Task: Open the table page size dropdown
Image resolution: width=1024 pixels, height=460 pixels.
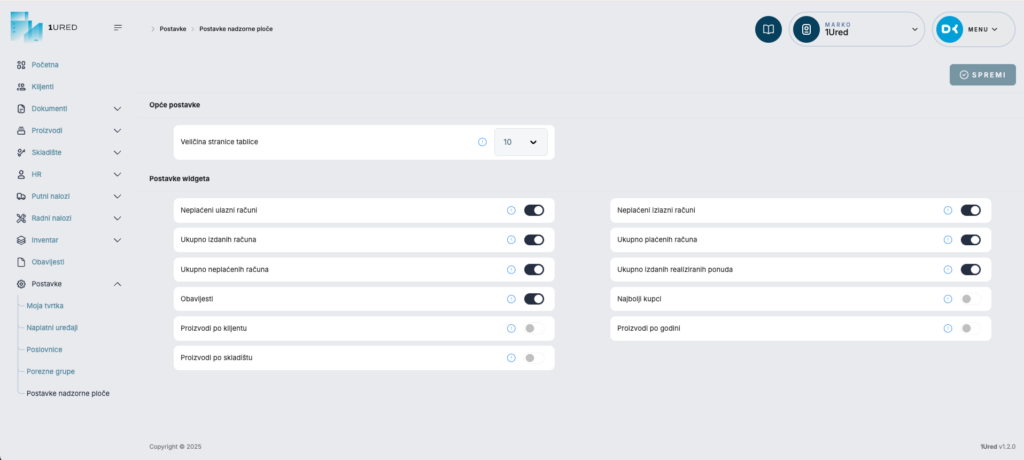Action: (521, 142)
